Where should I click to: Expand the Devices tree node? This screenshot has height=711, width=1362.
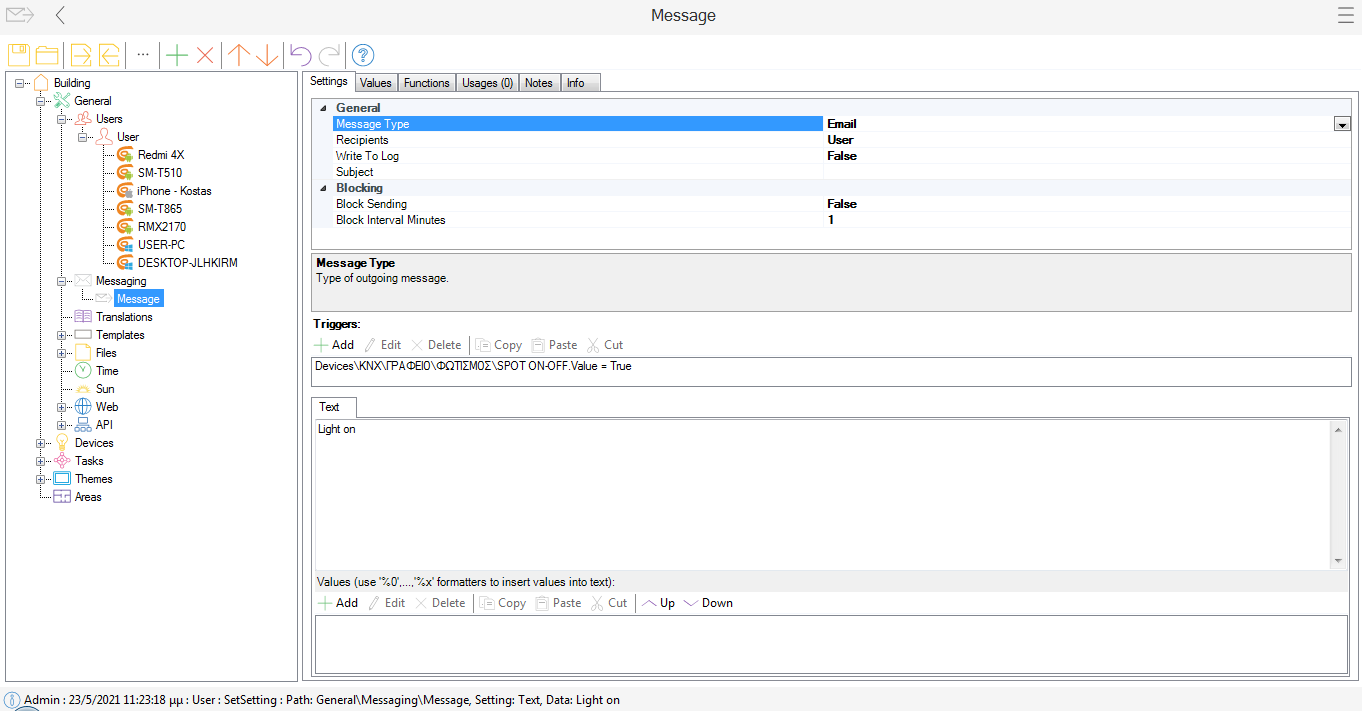pyautogui.click(x=41, y=443)
